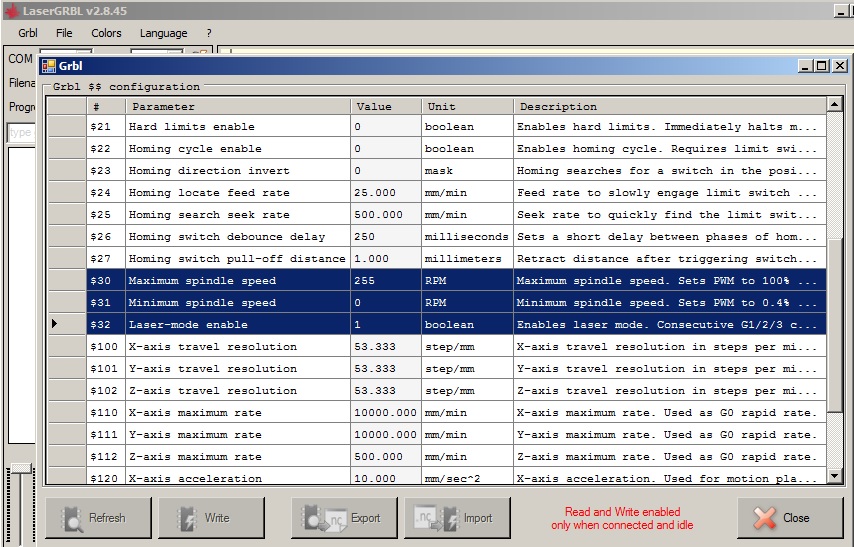Click the 'Homing switch pull-off distance' parameter cell
The height and width of the screenshot is (547, 854).
pyautogui.click(x=238, y=258)
